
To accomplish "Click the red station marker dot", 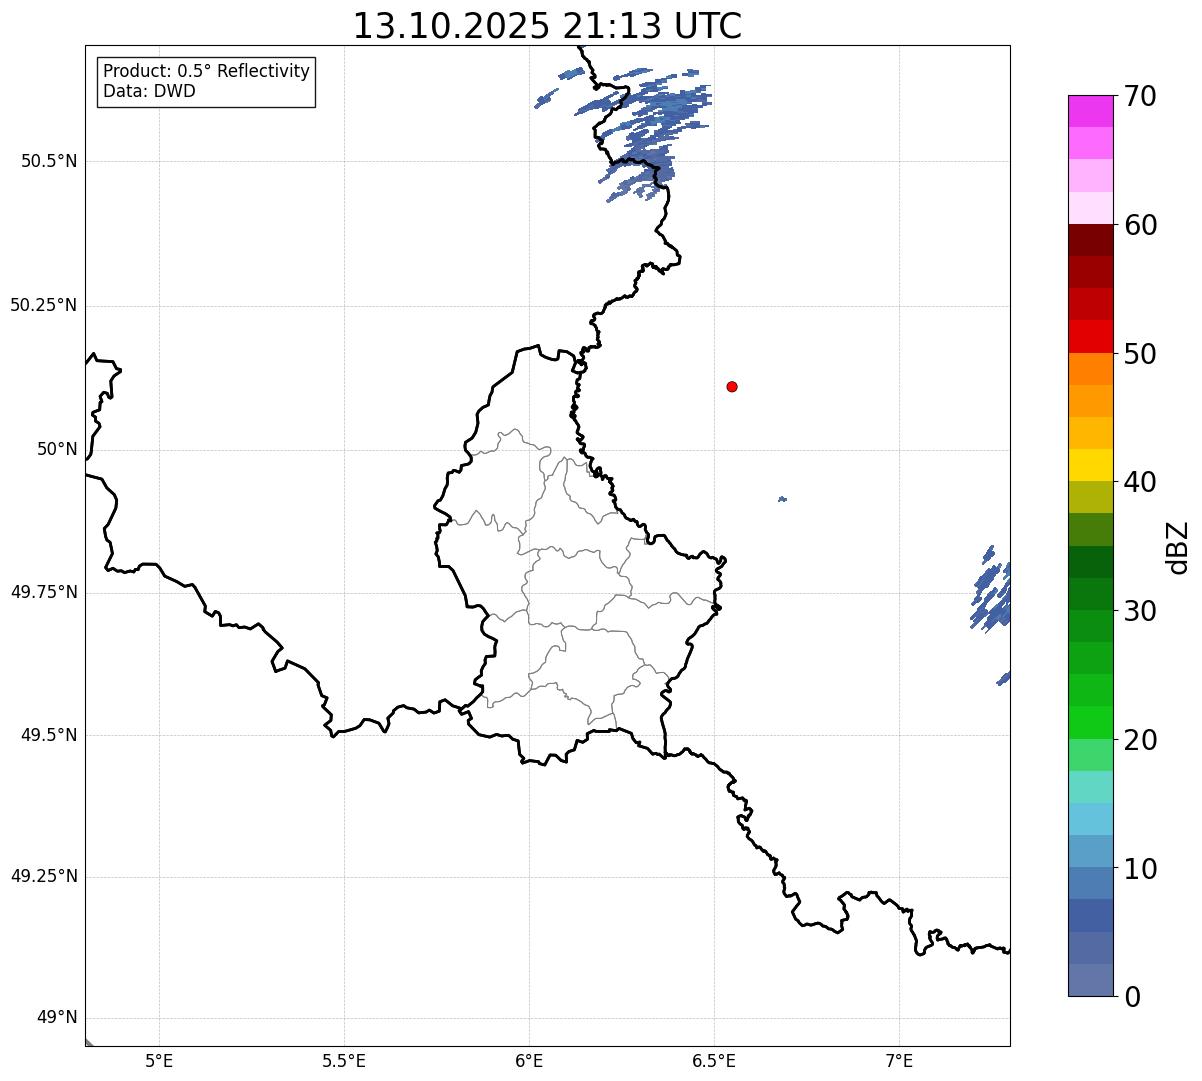I will (732, 386).
